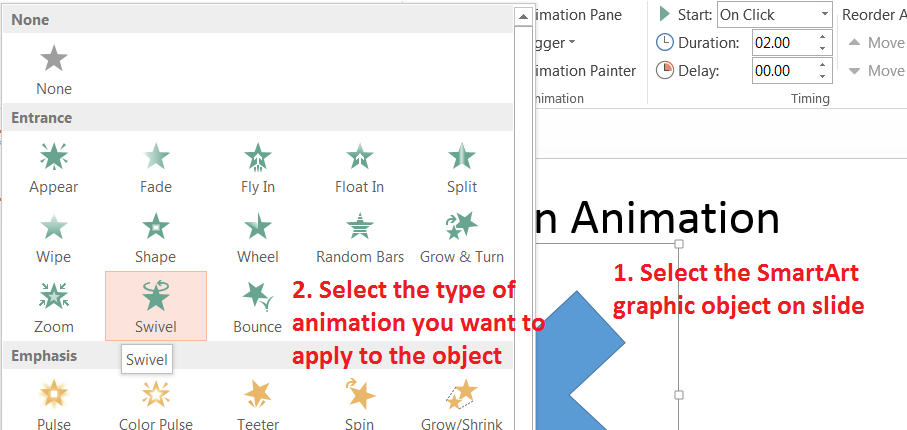907x430 pixels.
Task: Open the Animation Pane
Action: click(580, 15)
